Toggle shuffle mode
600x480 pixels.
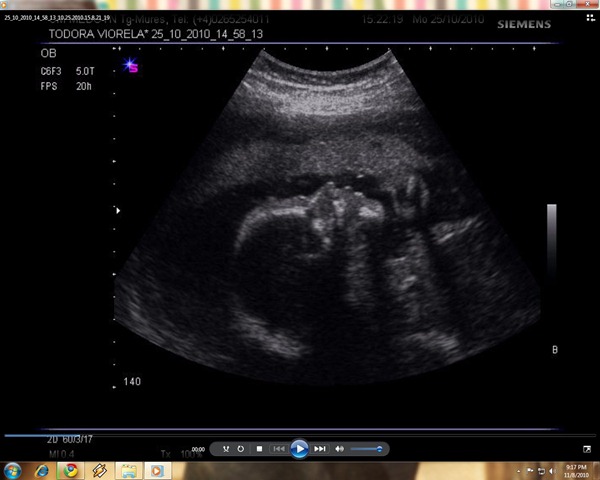[x=226, y=449]
